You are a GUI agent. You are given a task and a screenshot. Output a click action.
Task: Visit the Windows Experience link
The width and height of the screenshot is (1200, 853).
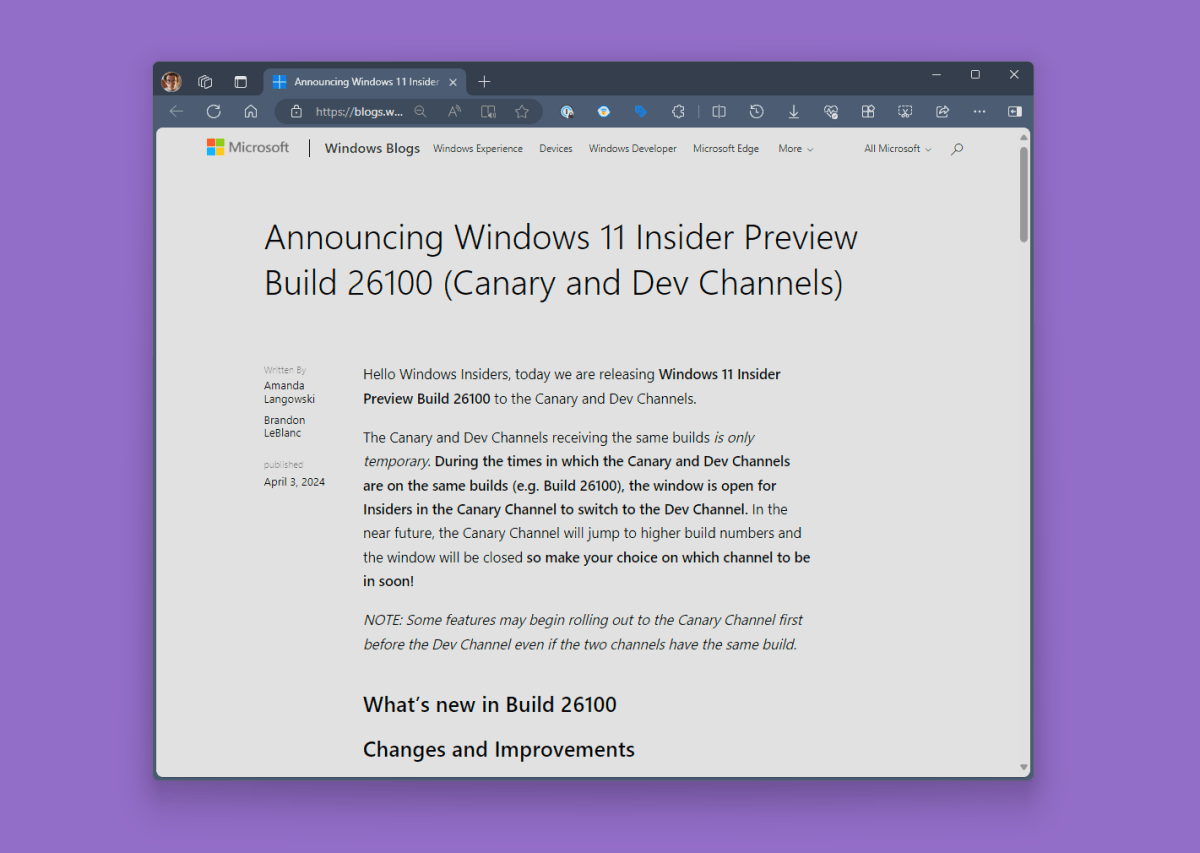click(x=477, y=148)
